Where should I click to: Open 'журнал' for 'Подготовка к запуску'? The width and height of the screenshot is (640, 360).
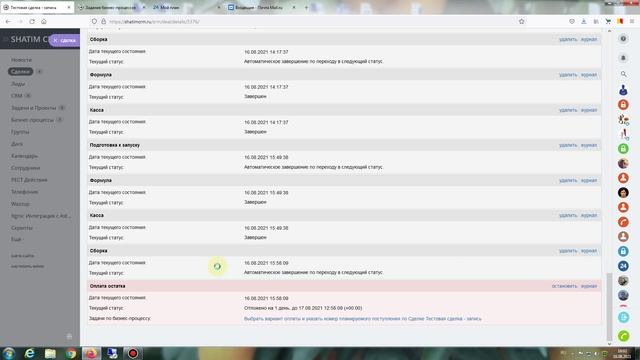coord(589,145)
